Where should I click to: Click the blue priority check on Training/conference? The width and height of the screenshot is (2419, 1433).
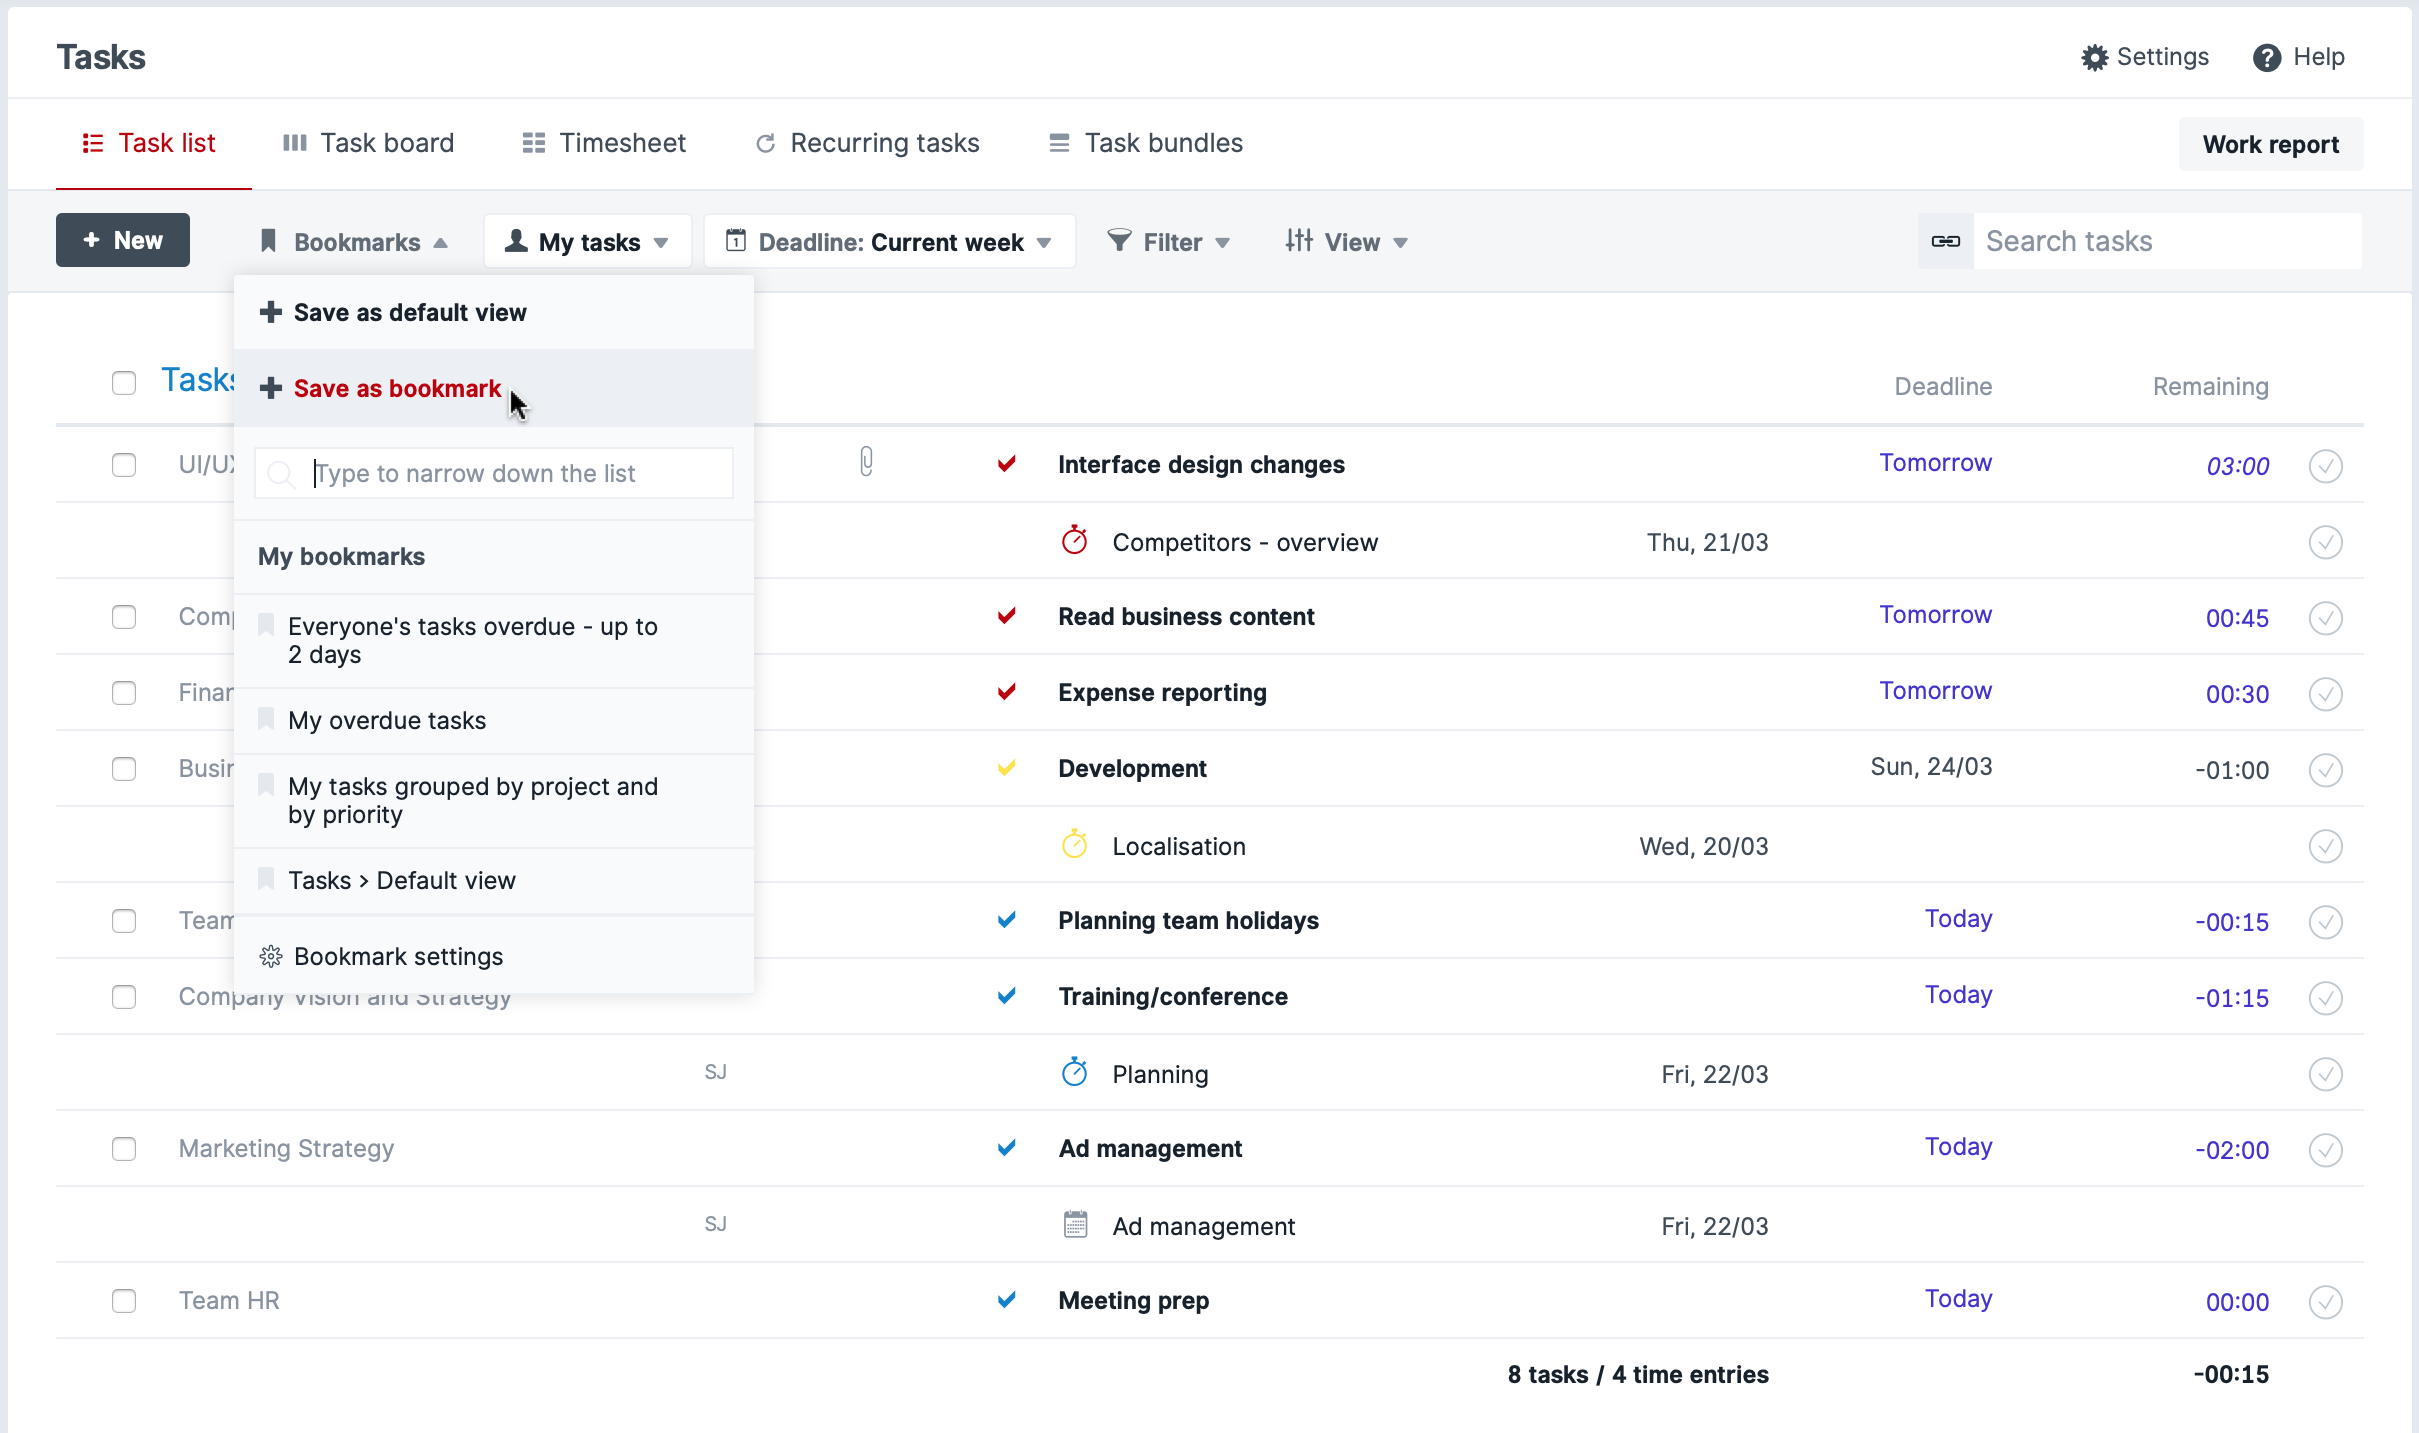1006,995
